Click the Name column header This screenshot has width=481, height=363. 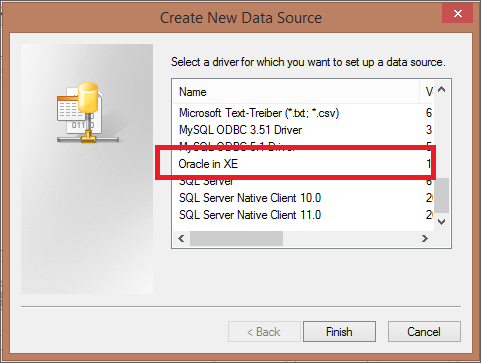coord(296,92)
